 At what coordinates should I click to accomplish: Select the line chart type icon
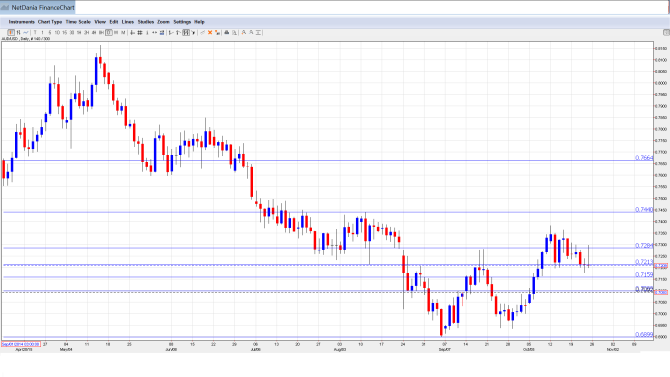pos(26,32)
